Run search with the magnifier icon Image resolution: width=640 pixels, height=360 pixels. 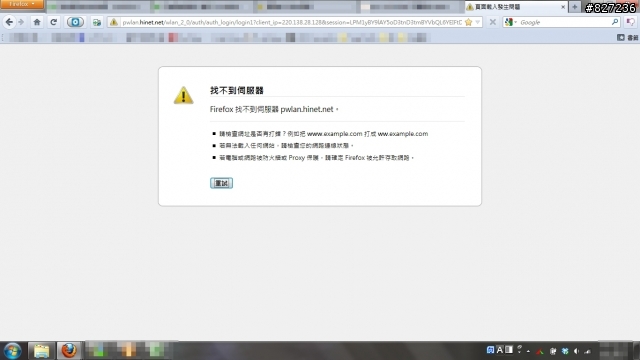[615, 22]
